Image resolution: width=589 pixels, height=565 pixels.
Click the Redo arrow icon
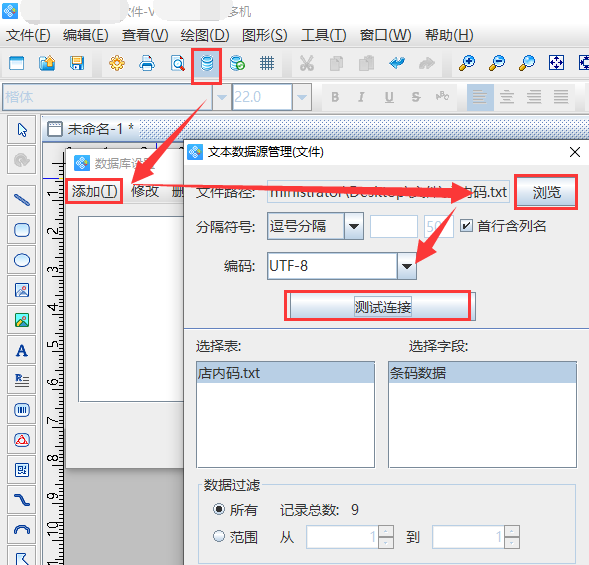(427, 63)
